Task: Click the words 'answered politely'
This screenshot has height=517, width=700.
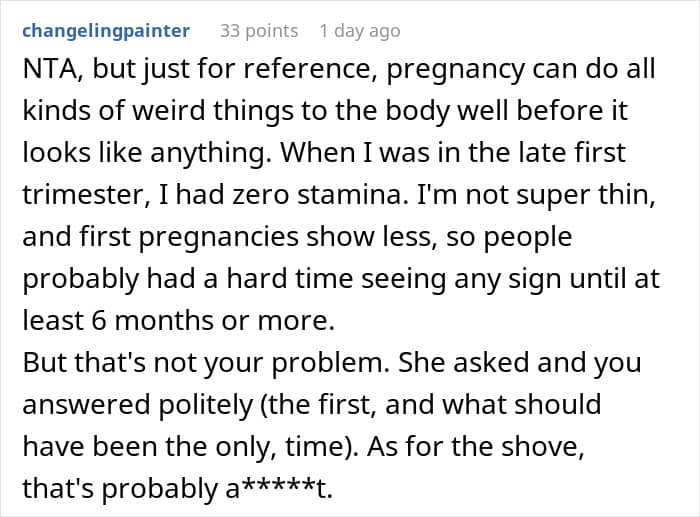Action: (x=138, y=404)
